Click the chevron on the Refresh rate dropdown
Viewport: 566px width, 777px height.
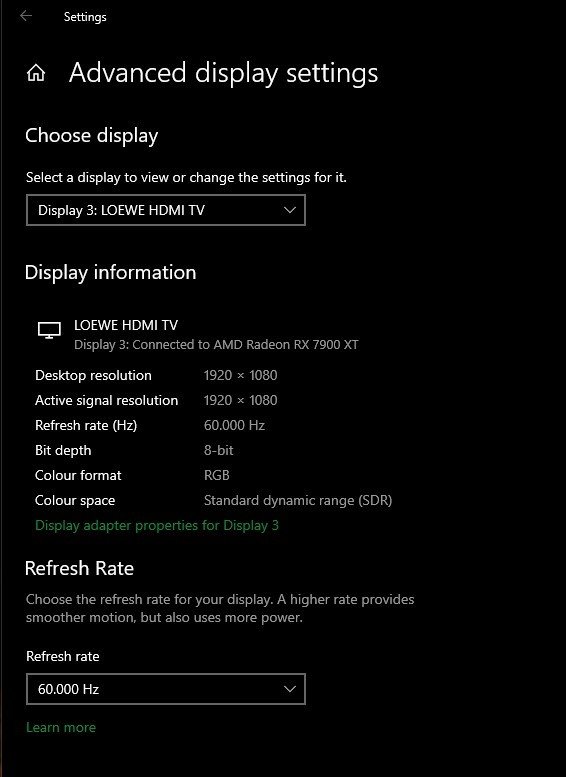coord(289,689)
